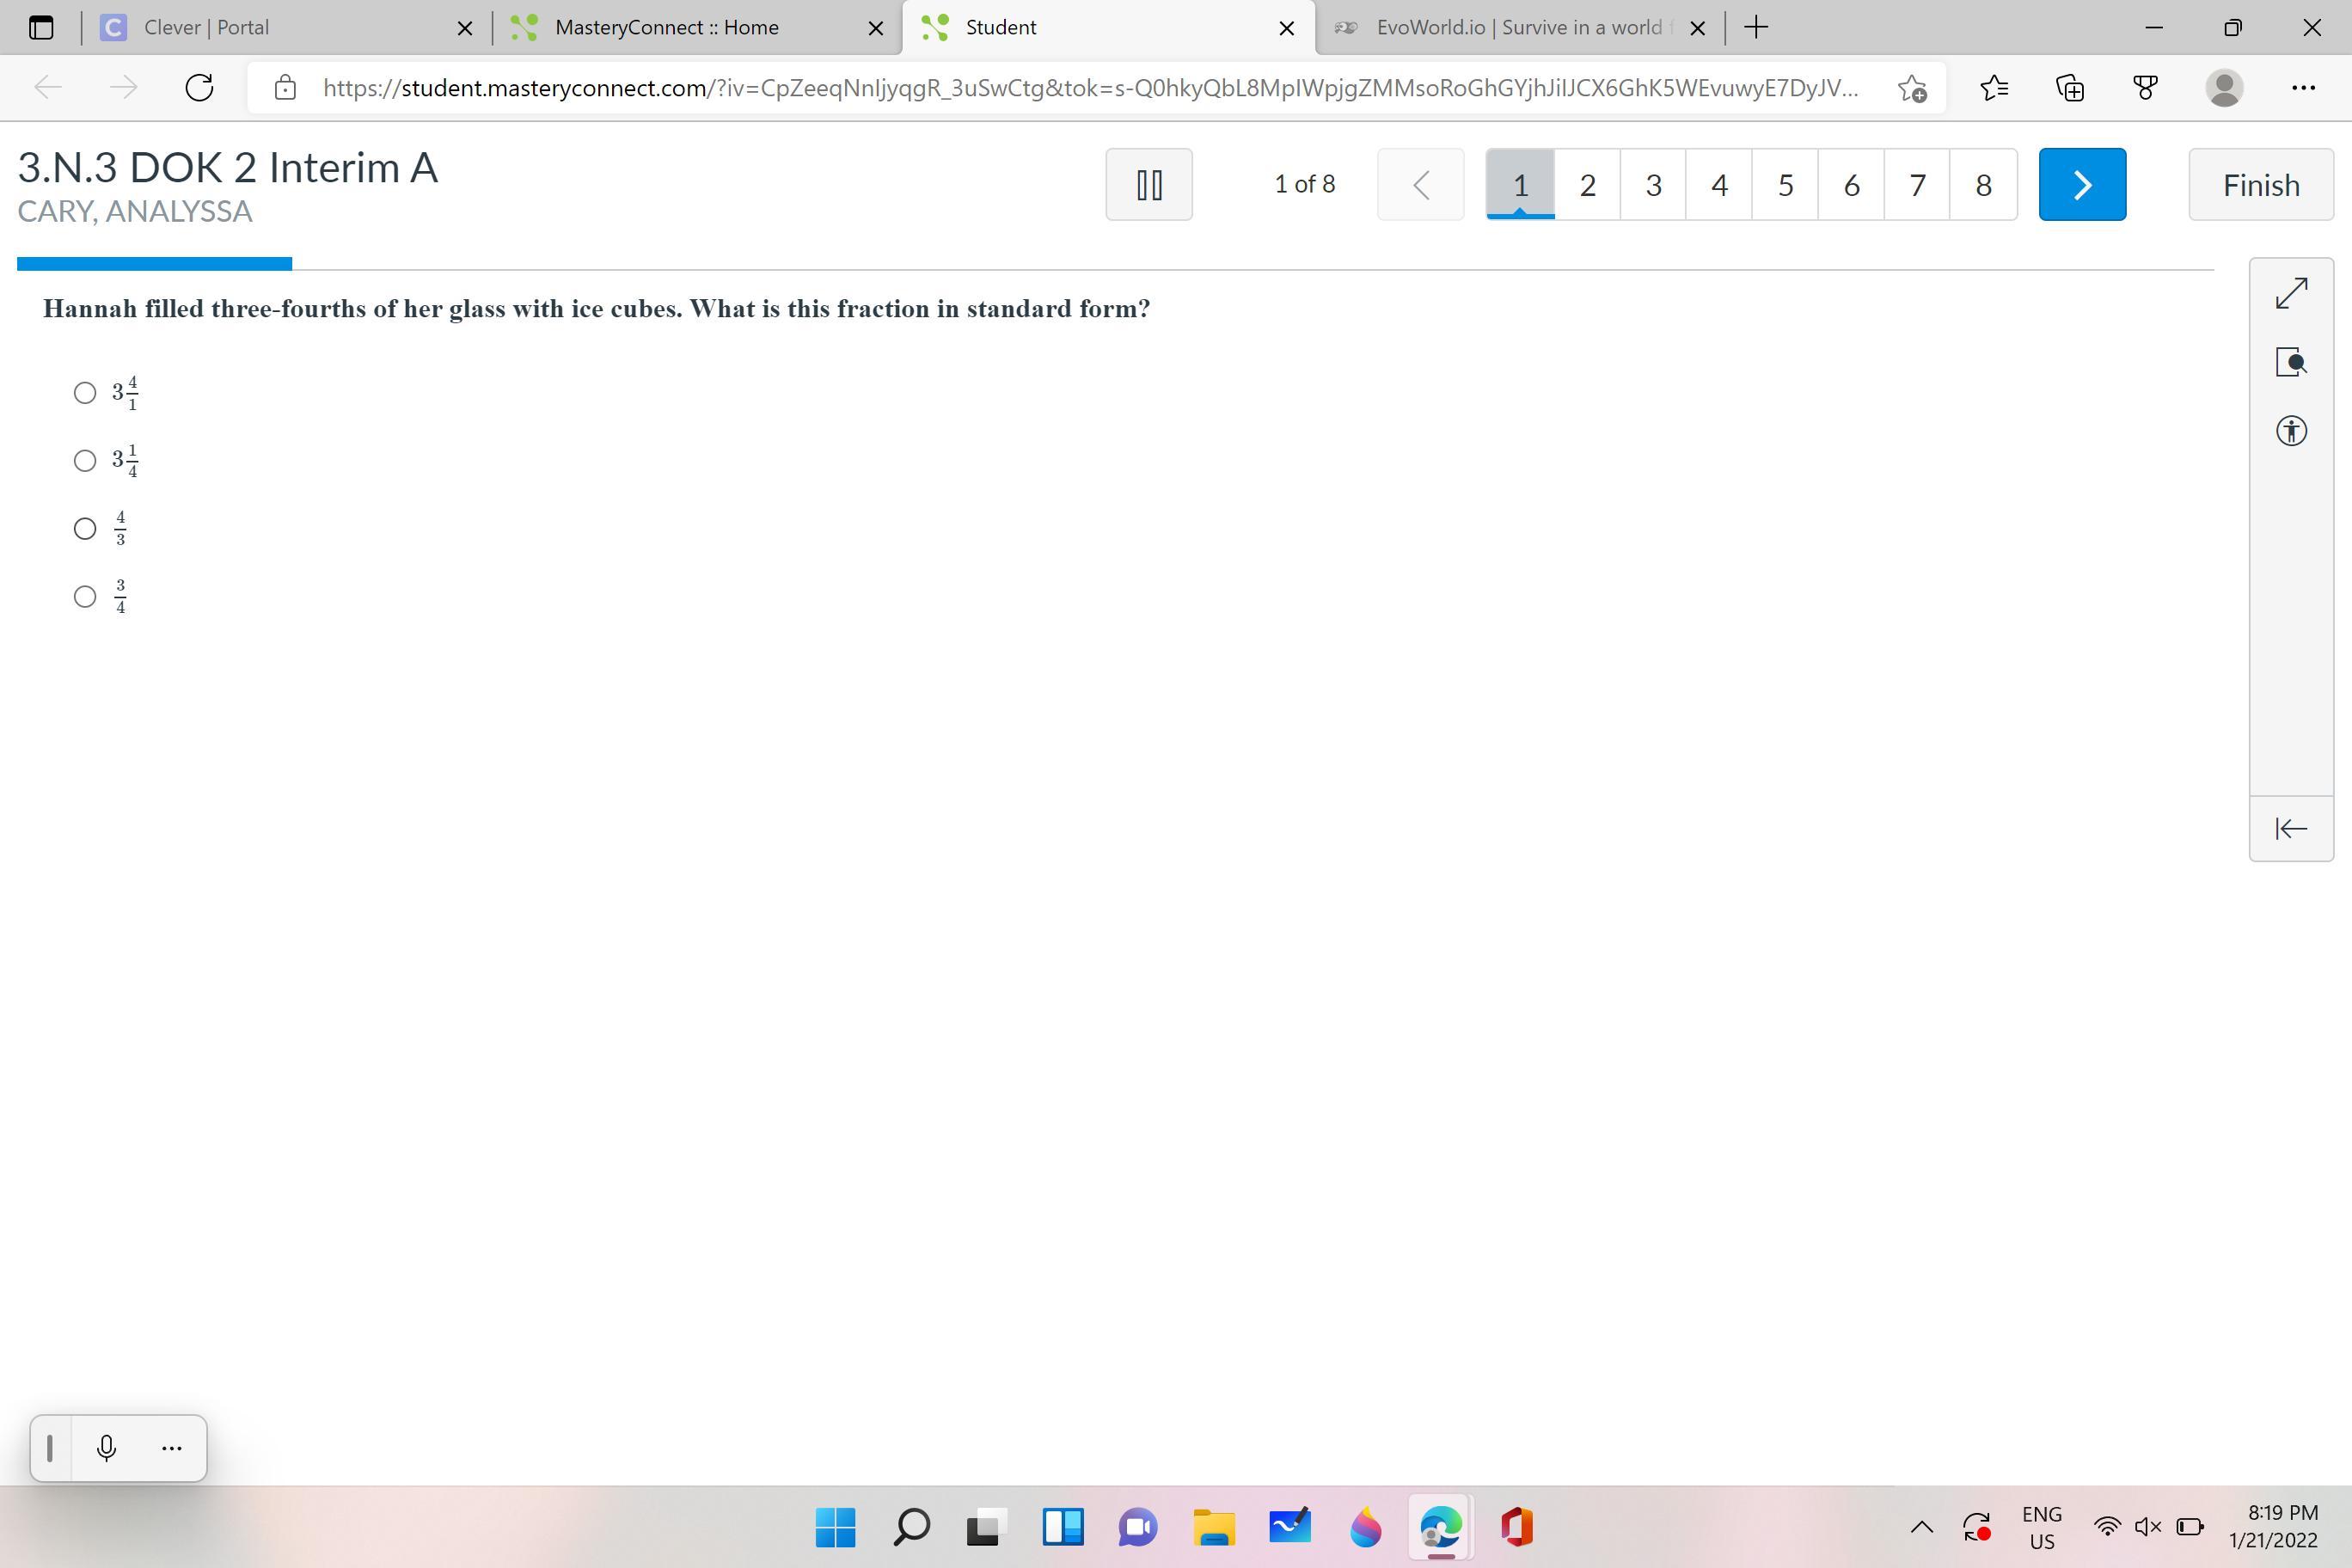Viewport: 2352px width, 1568px height.
Task: Open the page search tool in the sidebar
Action: [2290, 362]
